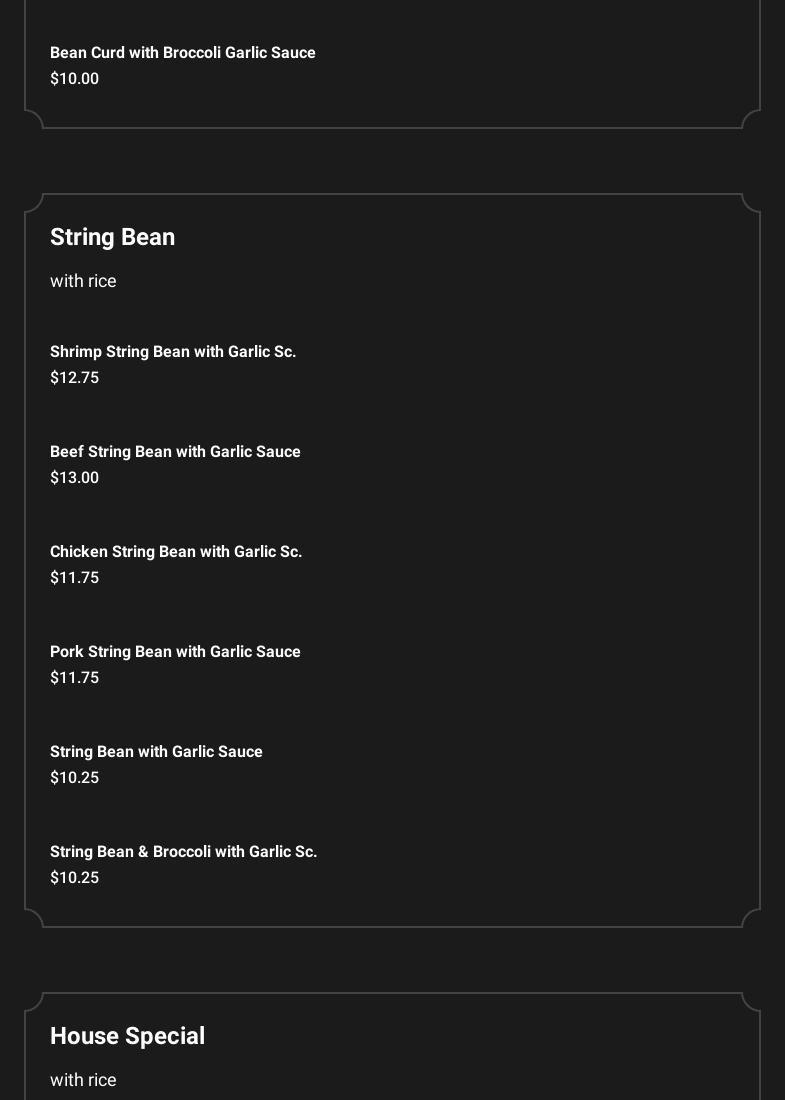Image resolution: width=785 pixels, height=1100 pixels.
Task: Click "with rice" subtitle under House Special
Action: point(83,1080)
